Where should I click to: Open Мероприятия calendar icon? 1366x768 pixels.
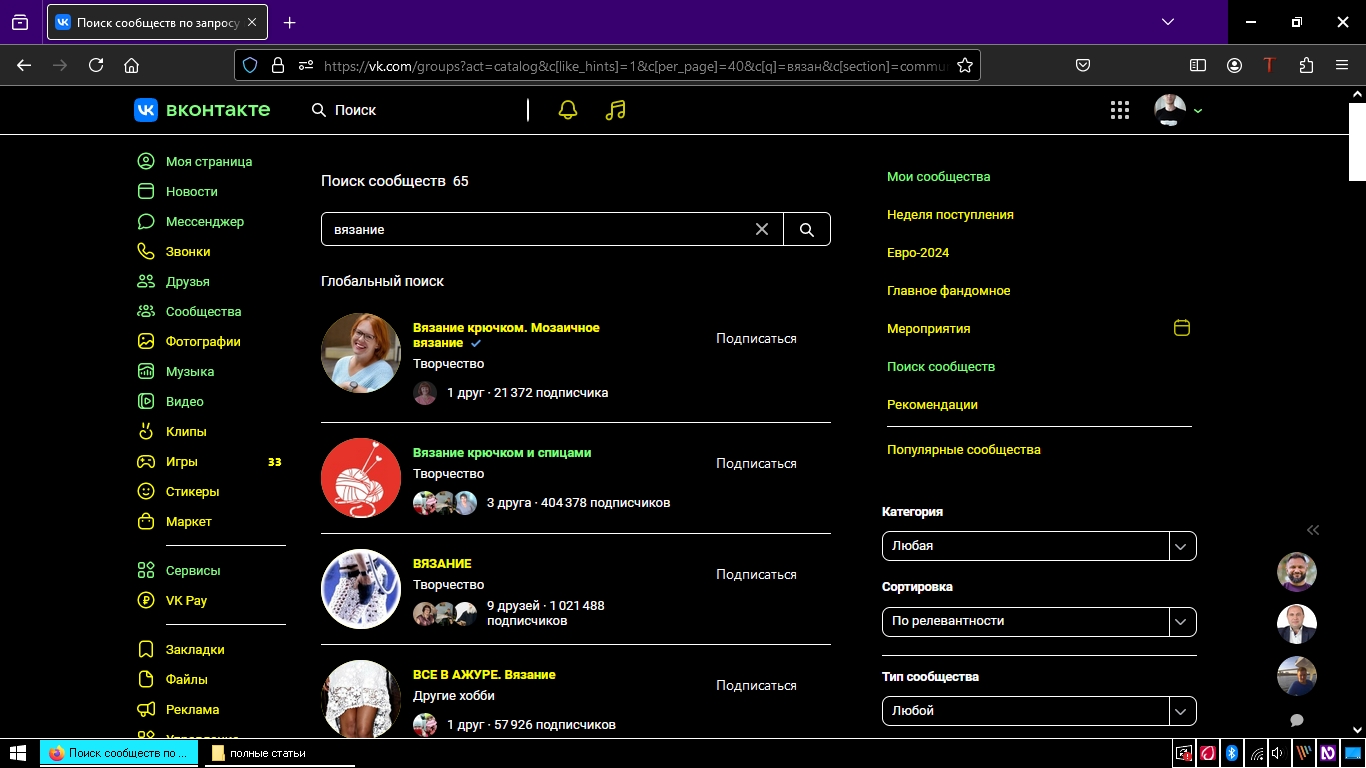click(x=1182, y=328)
